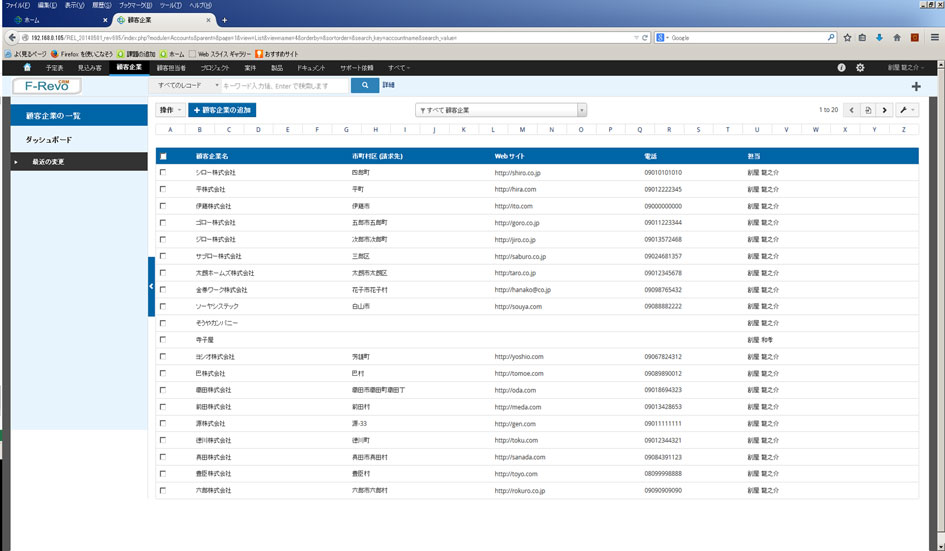Open the プロジェクト module tab

point(215,68)
